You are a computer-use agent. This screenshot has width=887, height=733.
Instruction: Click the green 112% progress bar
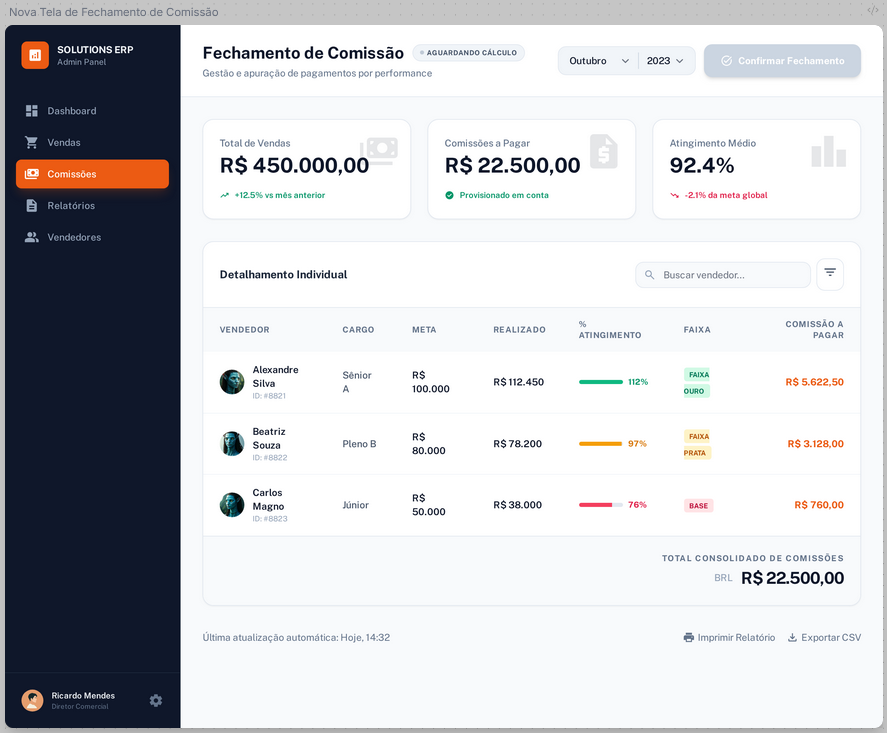tap(601, 382)
